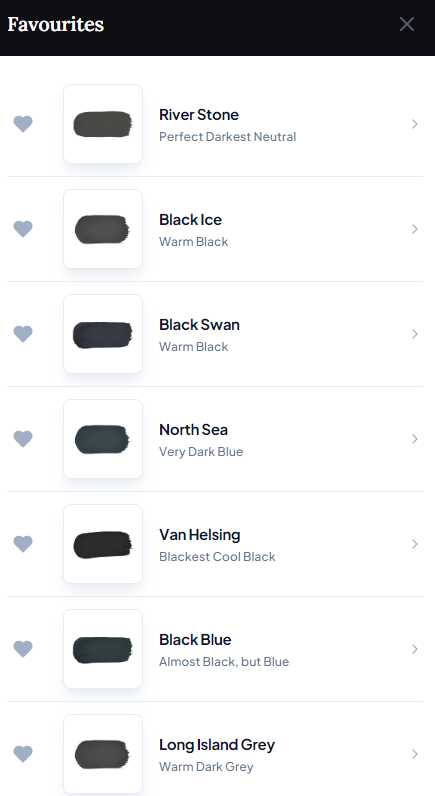Open the Black Swan colour title

point(199,325)
